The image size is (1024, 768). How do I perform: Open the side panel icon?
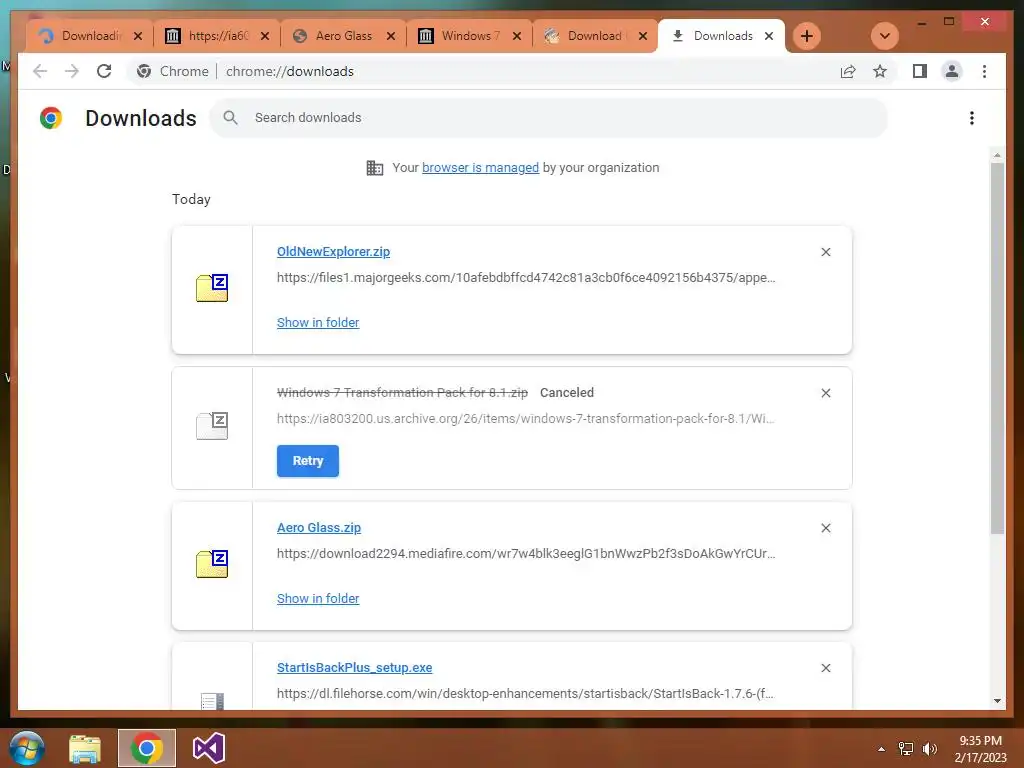(920, 71)
